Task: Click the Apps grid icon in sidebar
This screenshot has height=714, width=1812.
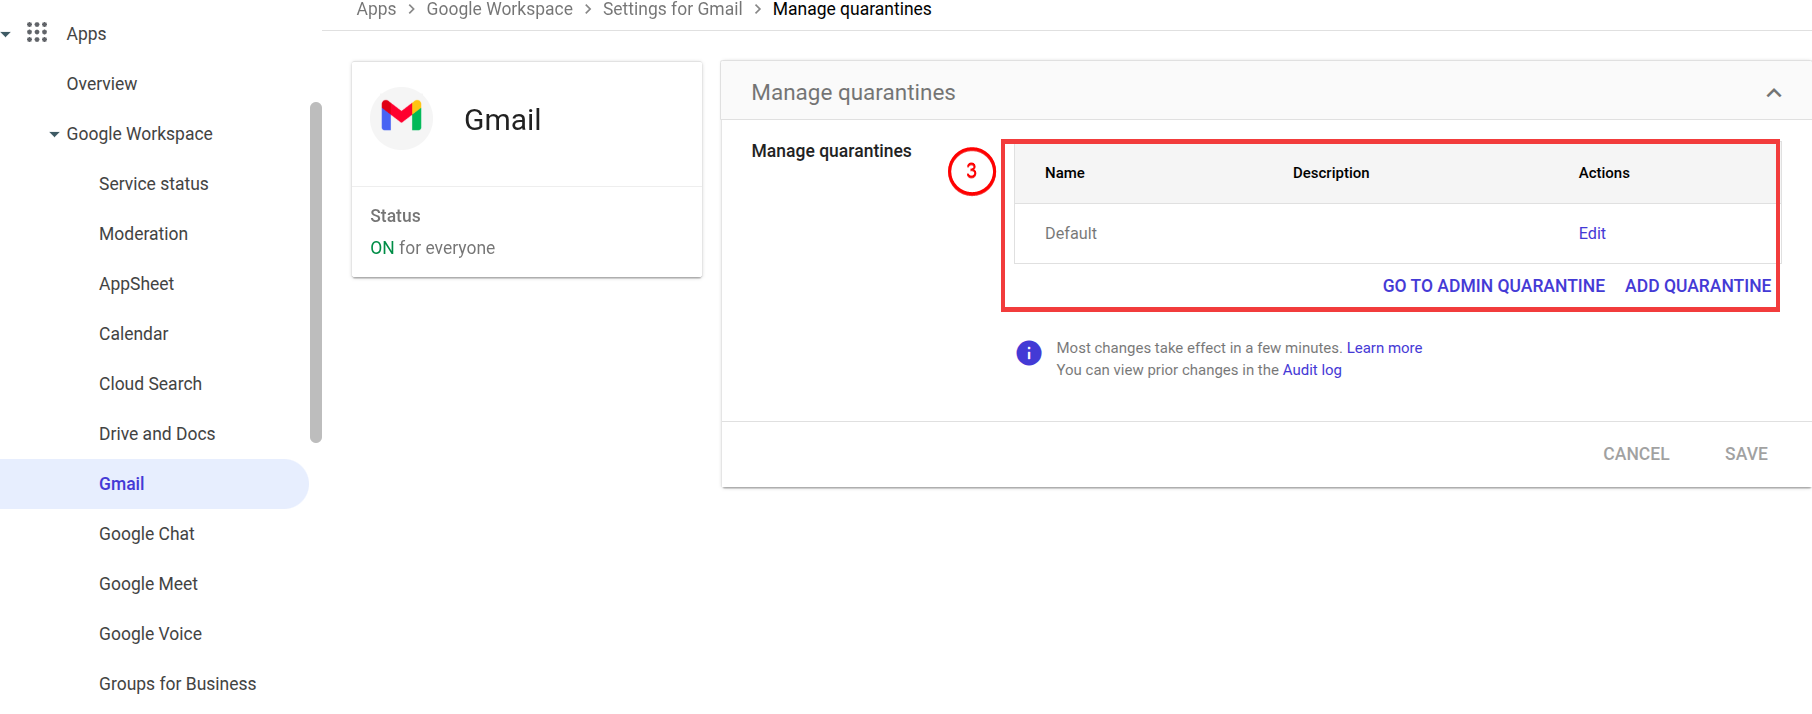Action: (x=37, y=33)
